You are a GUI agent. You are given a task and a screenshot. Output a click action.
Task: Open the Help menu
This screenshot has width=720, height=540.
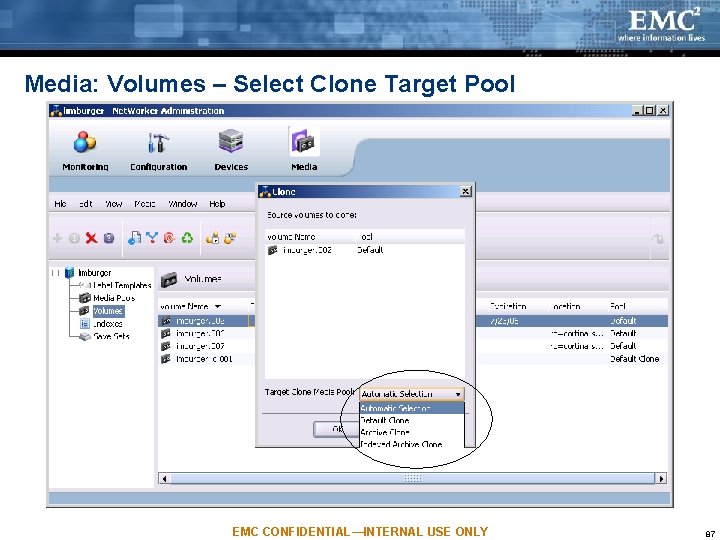217,204
